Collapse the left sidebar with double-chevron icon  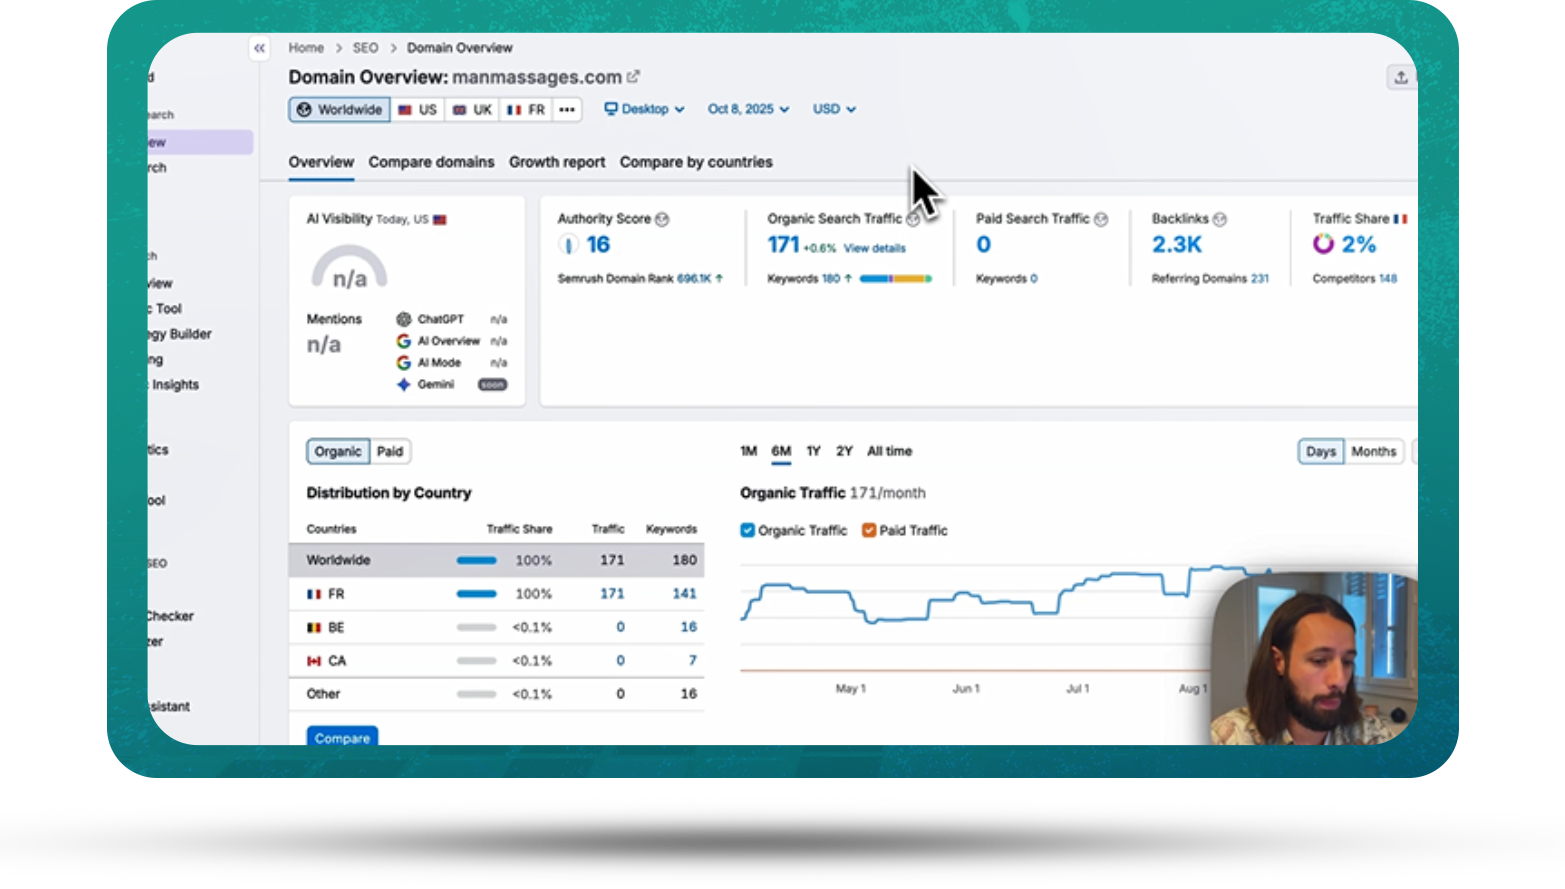[x=259, y=48]
